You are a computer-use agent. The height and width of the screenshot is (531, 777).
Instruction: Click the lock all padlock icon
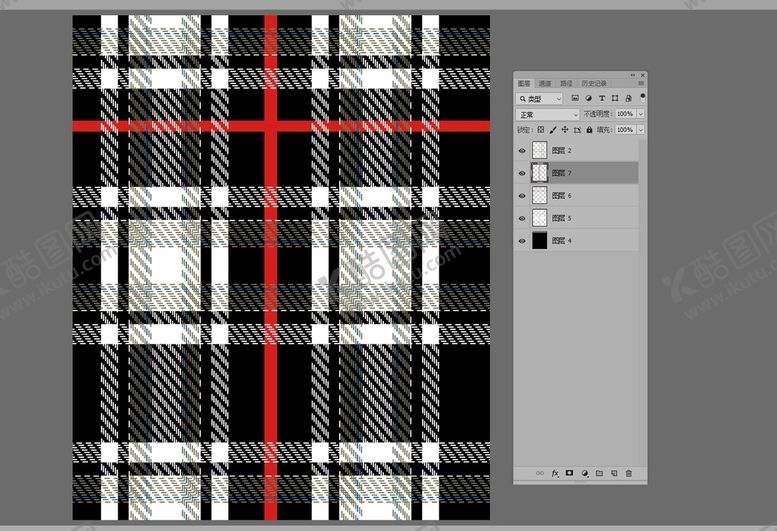point(589,130)
